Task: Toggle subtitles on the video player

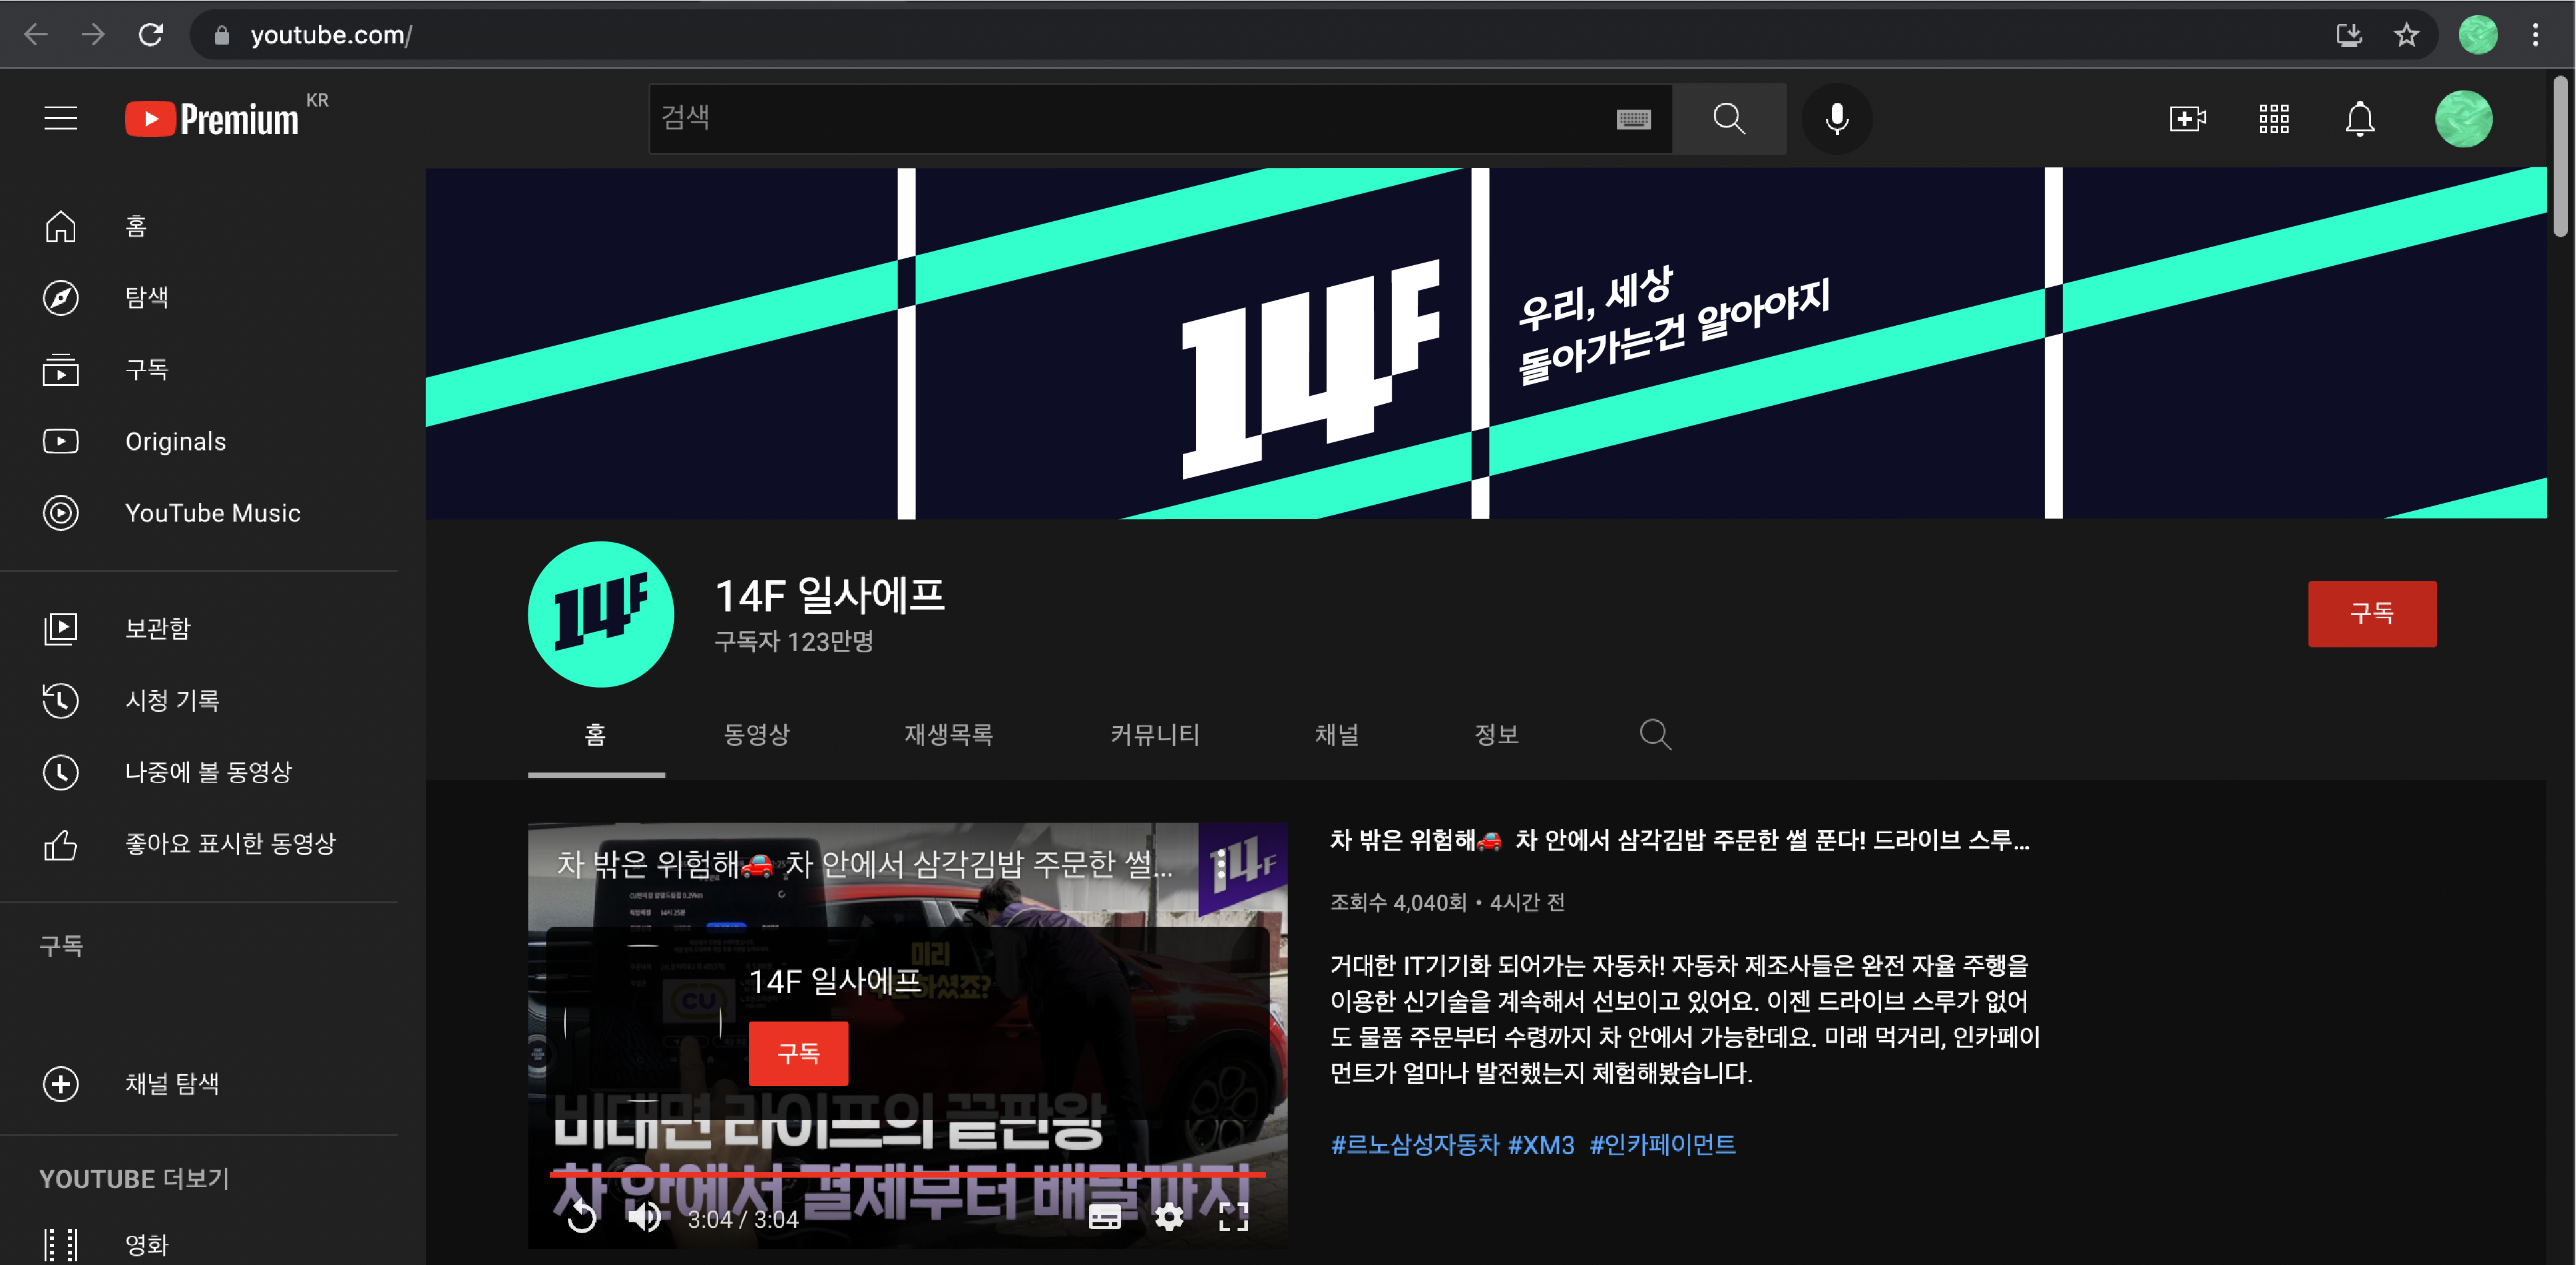Action: tap(1104, 1217)
